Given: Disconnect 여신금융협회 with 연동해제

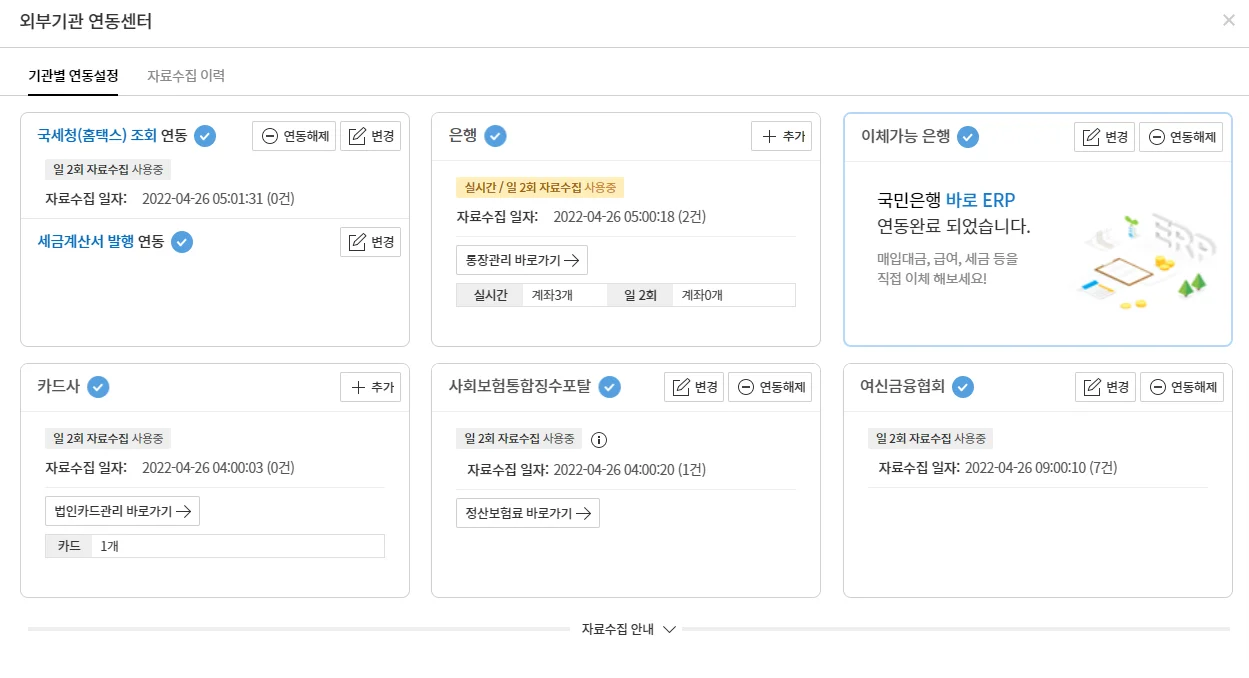Looking at the screenshot, I should [1183, 387].
